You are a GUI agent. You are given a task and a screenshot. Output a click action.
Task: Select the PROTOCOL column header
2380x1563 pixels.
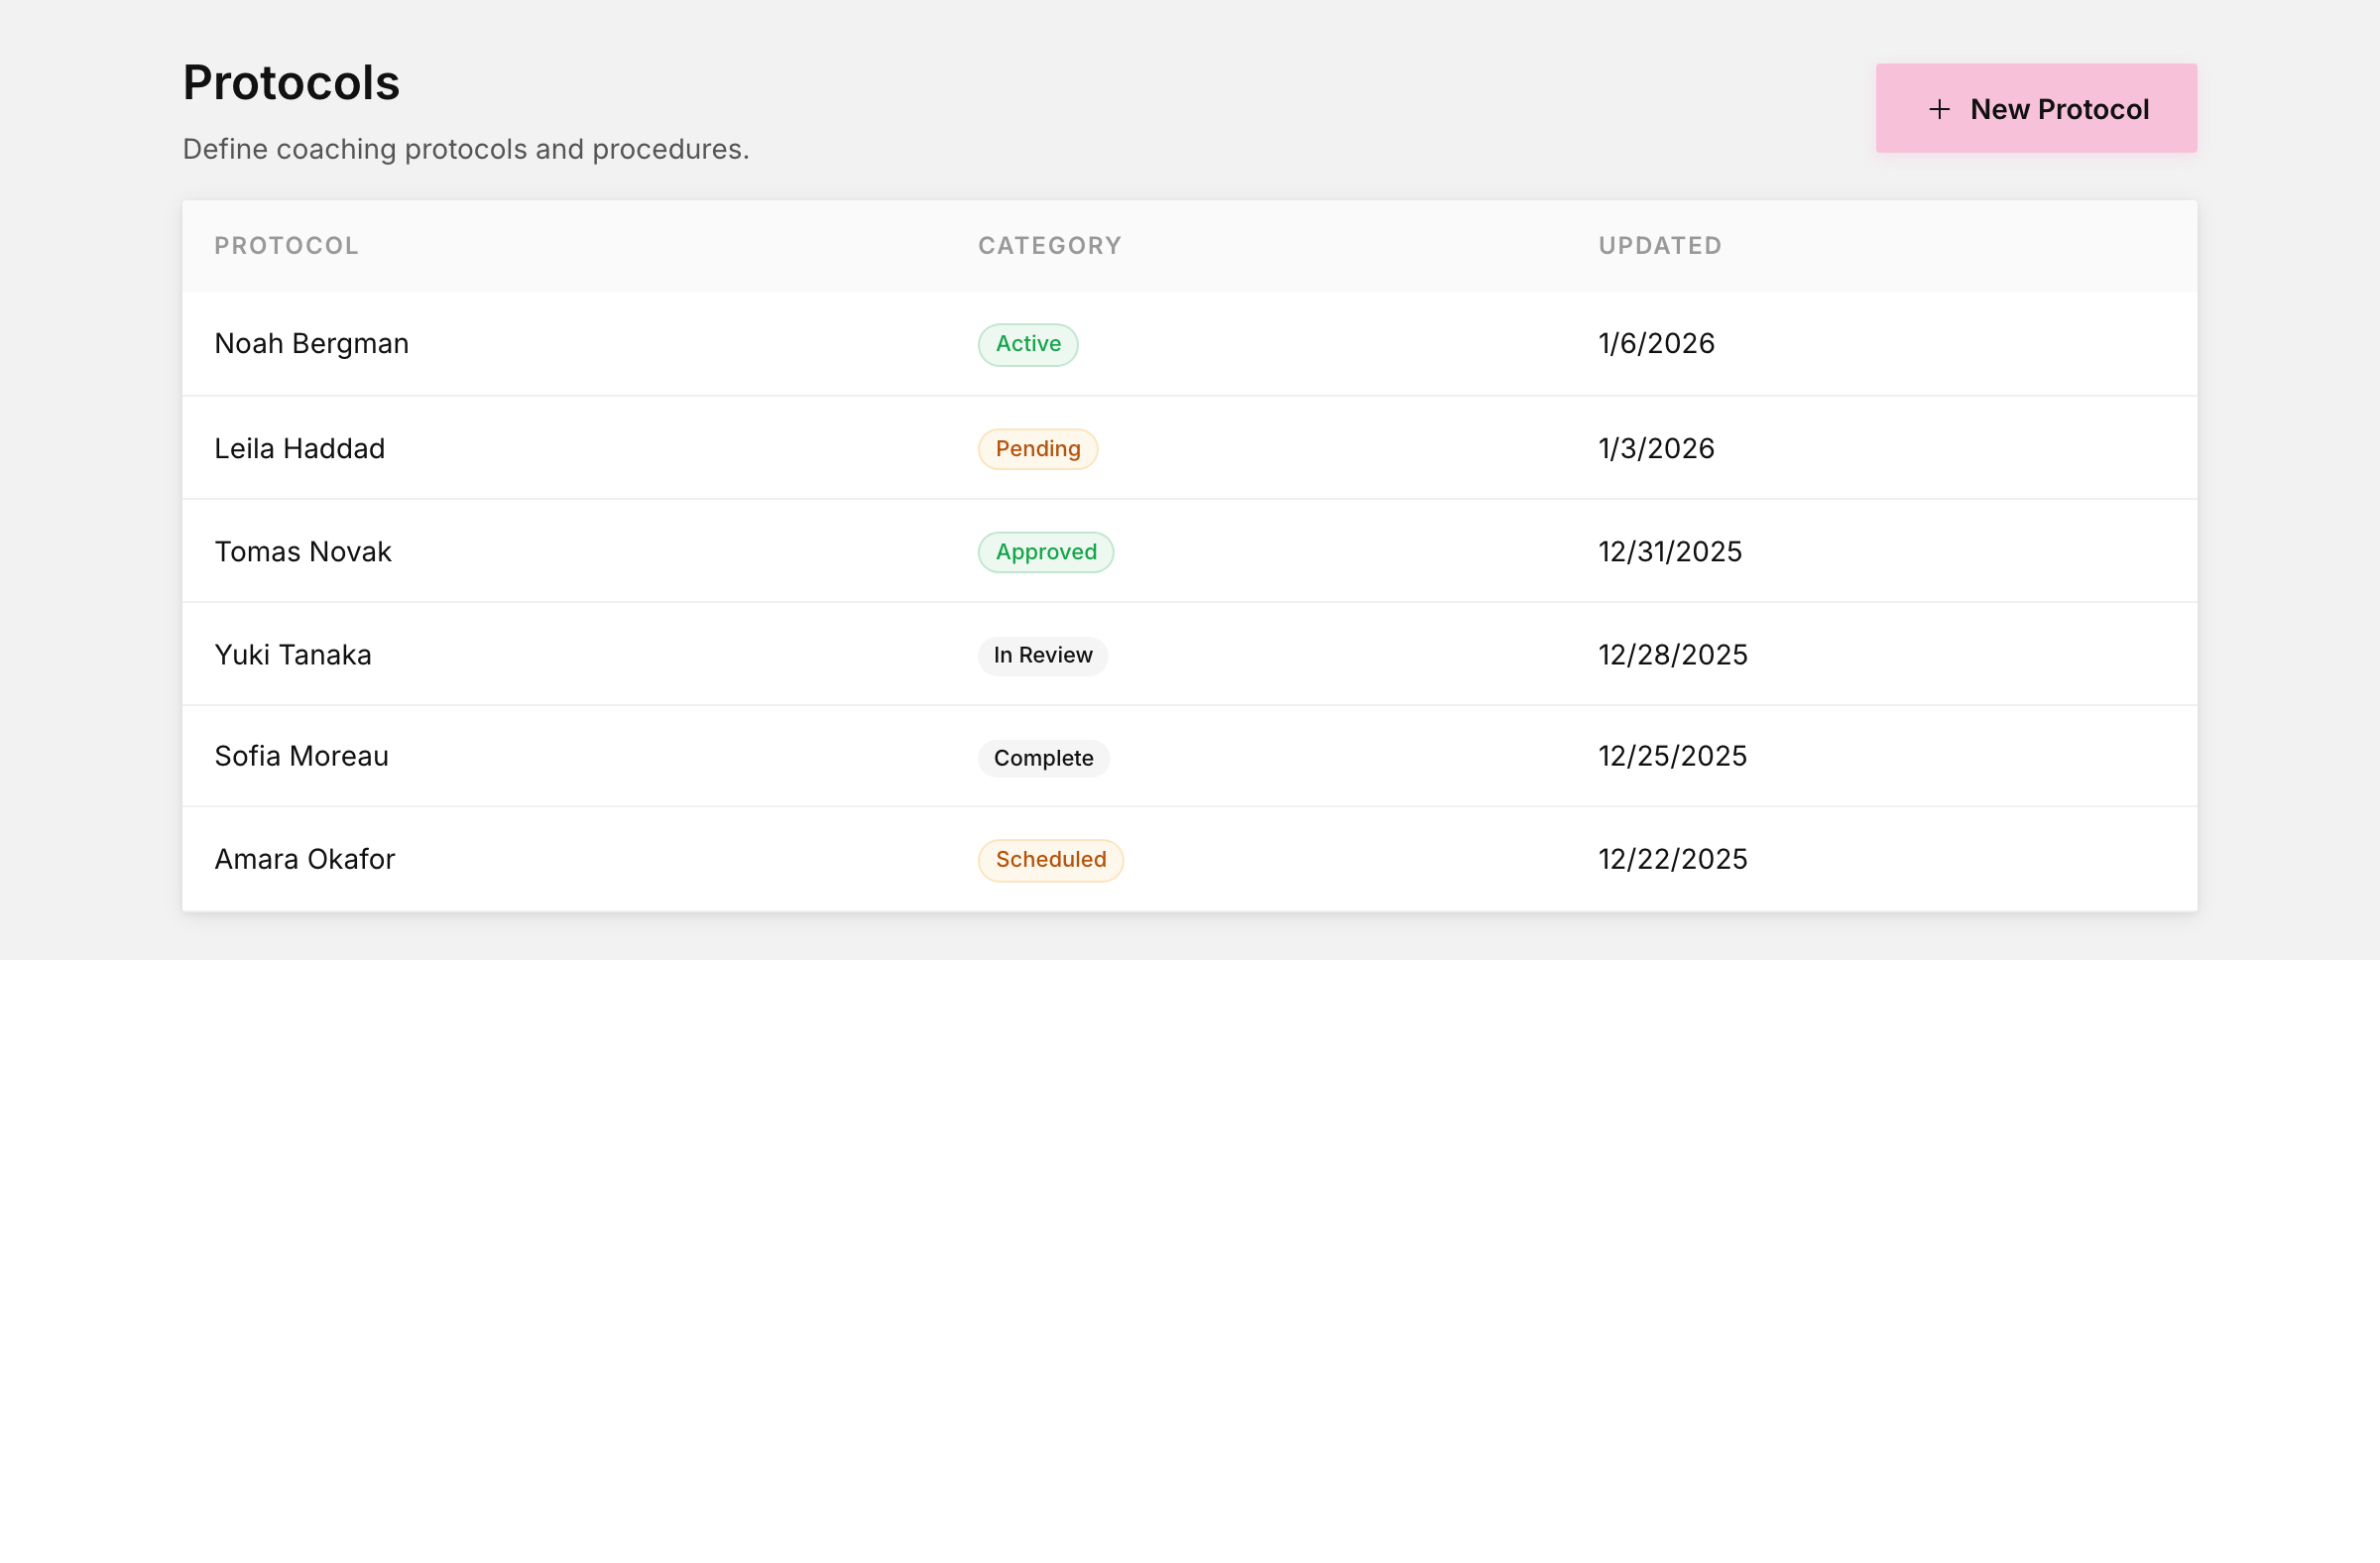(x=286, y=246)
